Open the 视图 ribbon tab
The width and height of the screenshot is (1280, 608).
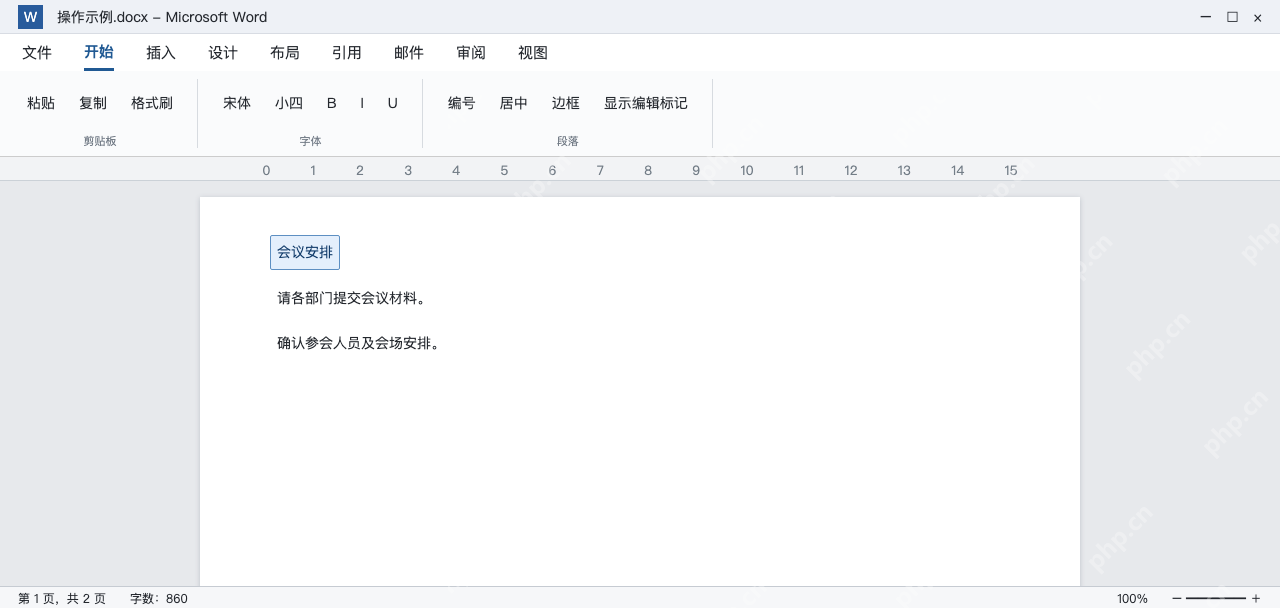533,53
